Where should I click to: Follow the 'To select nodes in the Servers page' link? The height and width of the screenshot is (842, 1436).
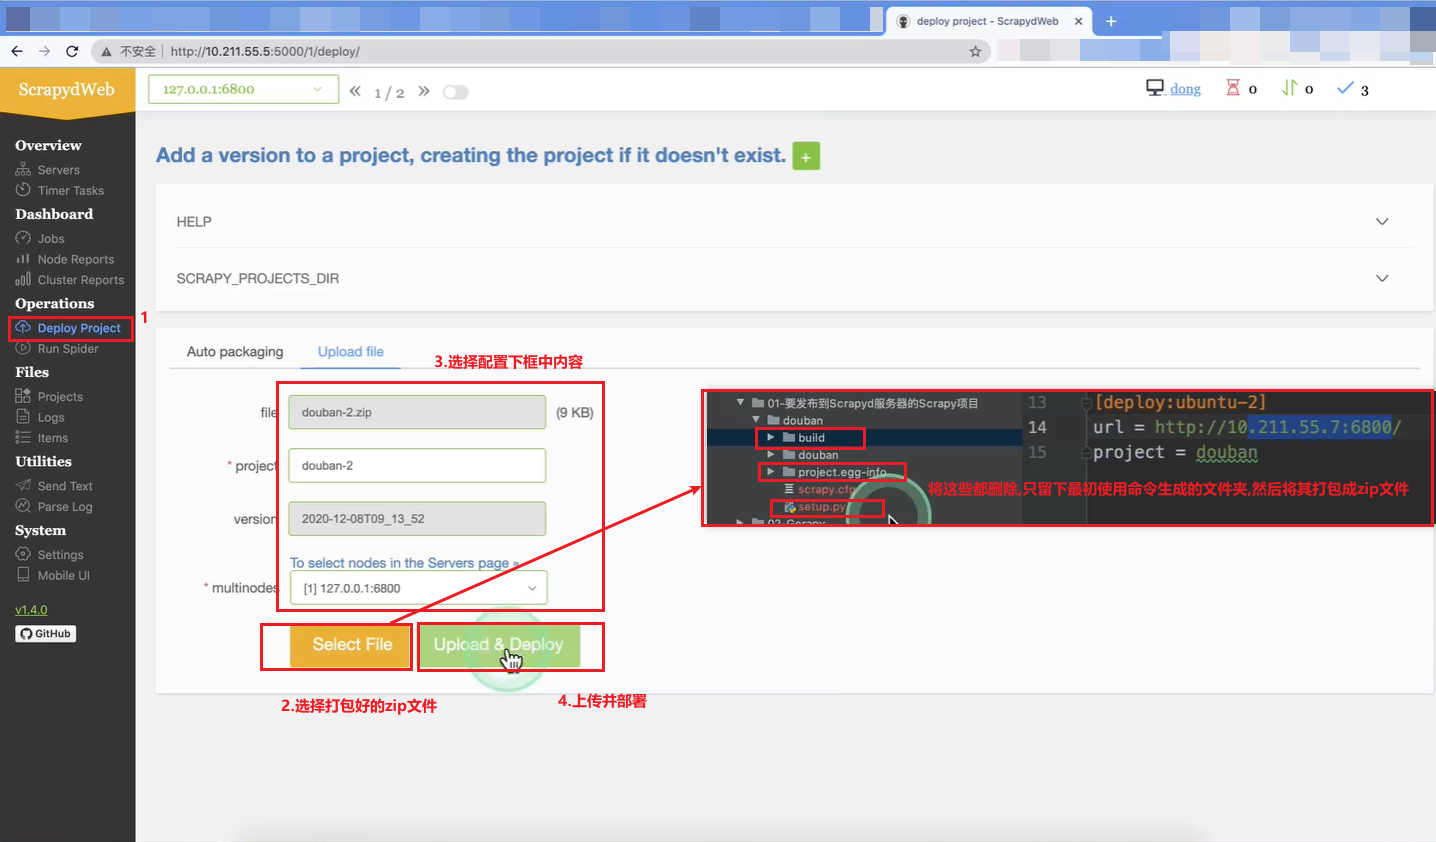coord(404,563)
